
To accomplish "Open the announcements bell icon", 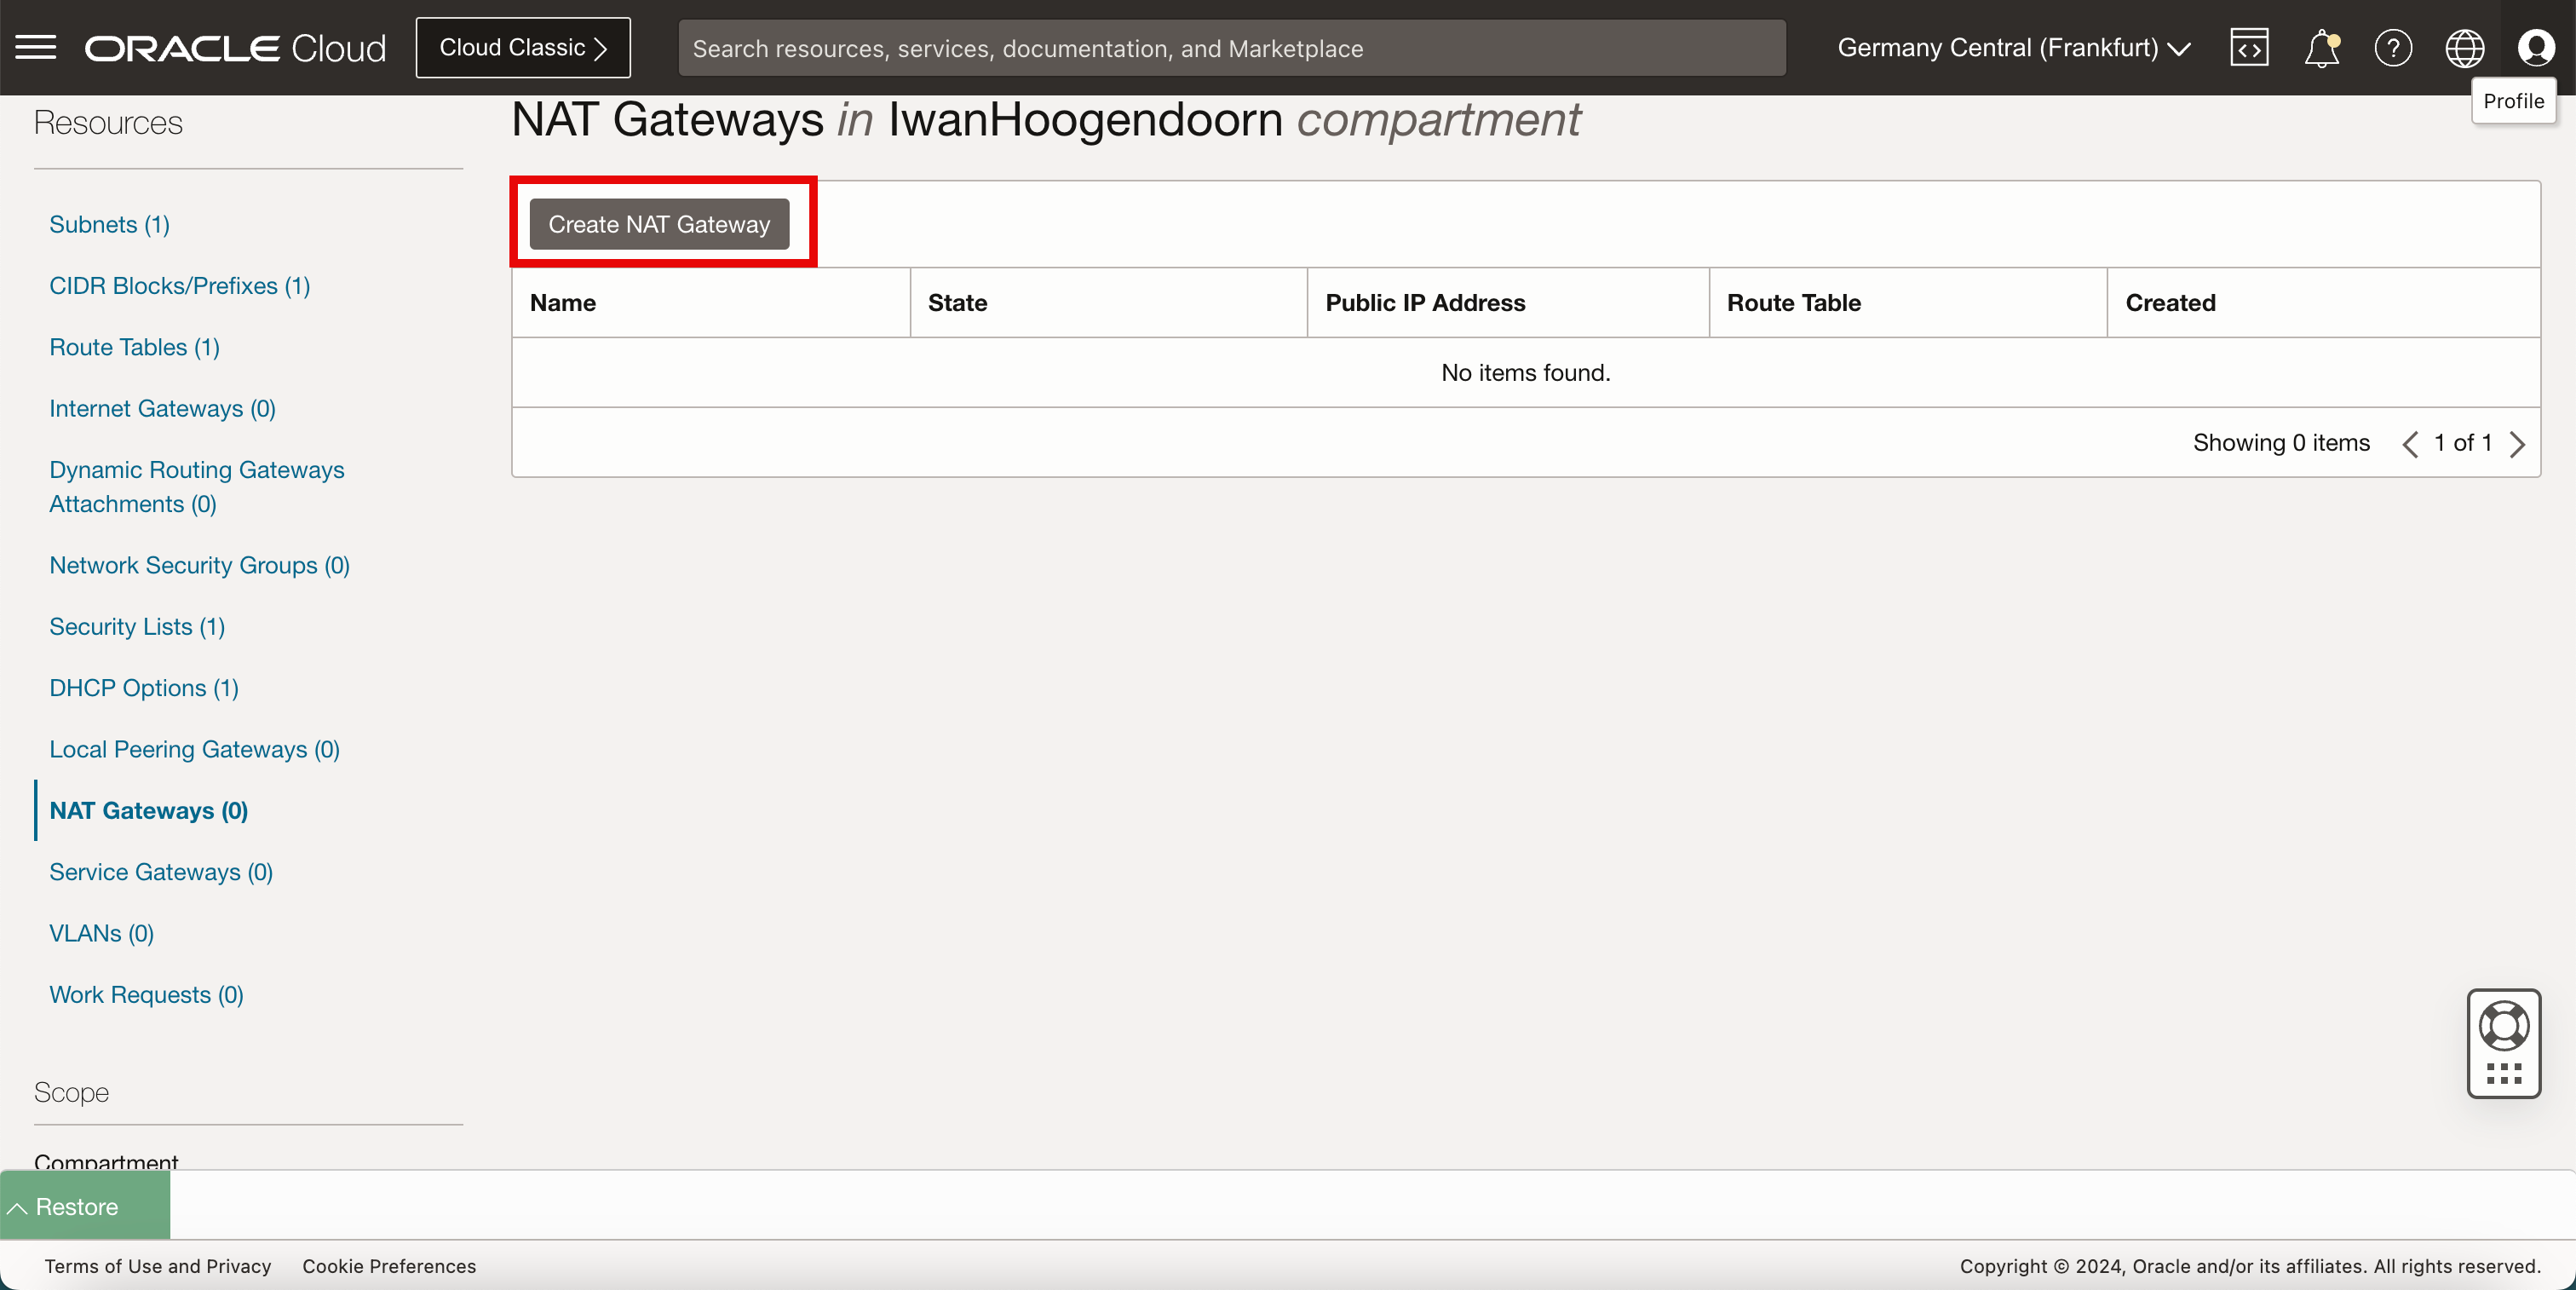I will (2321, 47).
